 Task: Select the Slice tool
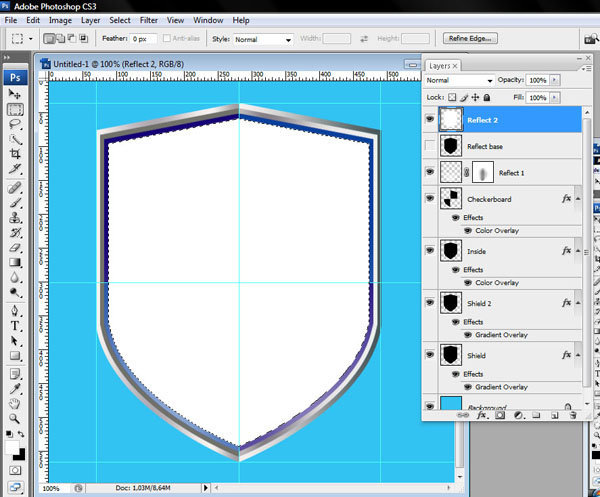(15, 169)
